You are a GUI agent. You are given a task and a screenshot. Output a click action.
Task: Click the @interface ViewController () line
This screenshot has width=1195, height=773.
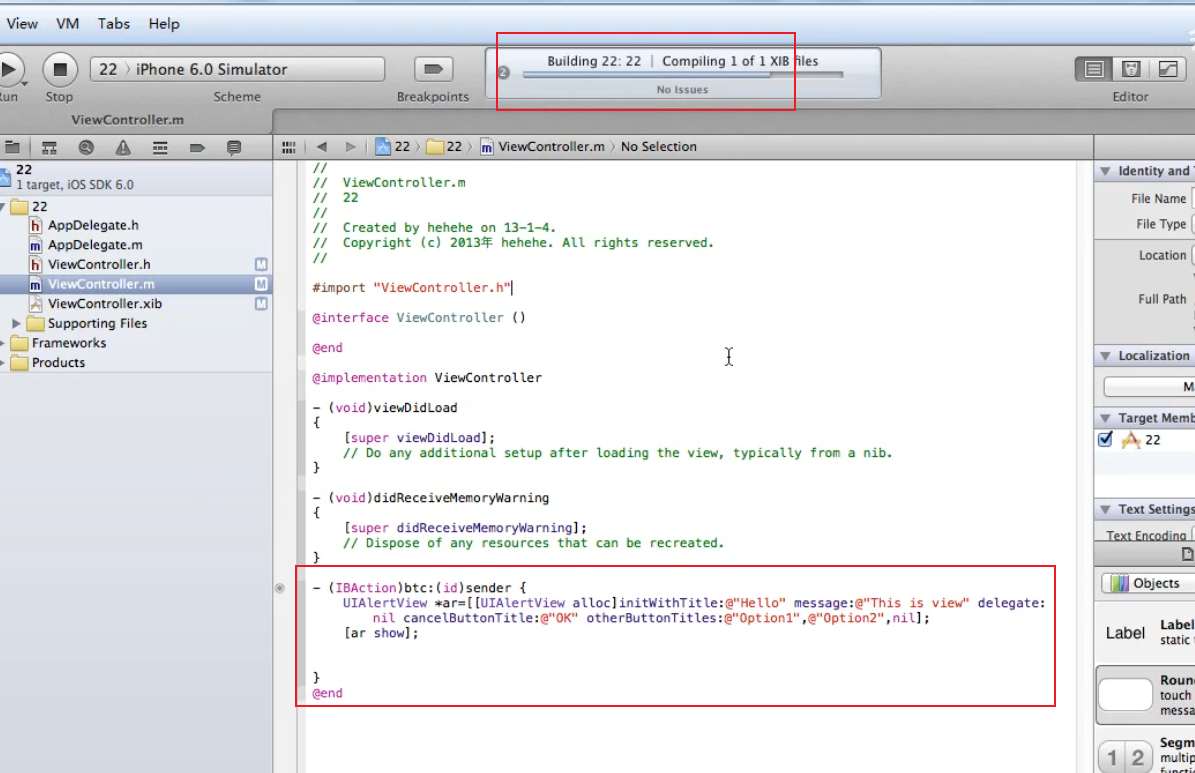point(418,317)
